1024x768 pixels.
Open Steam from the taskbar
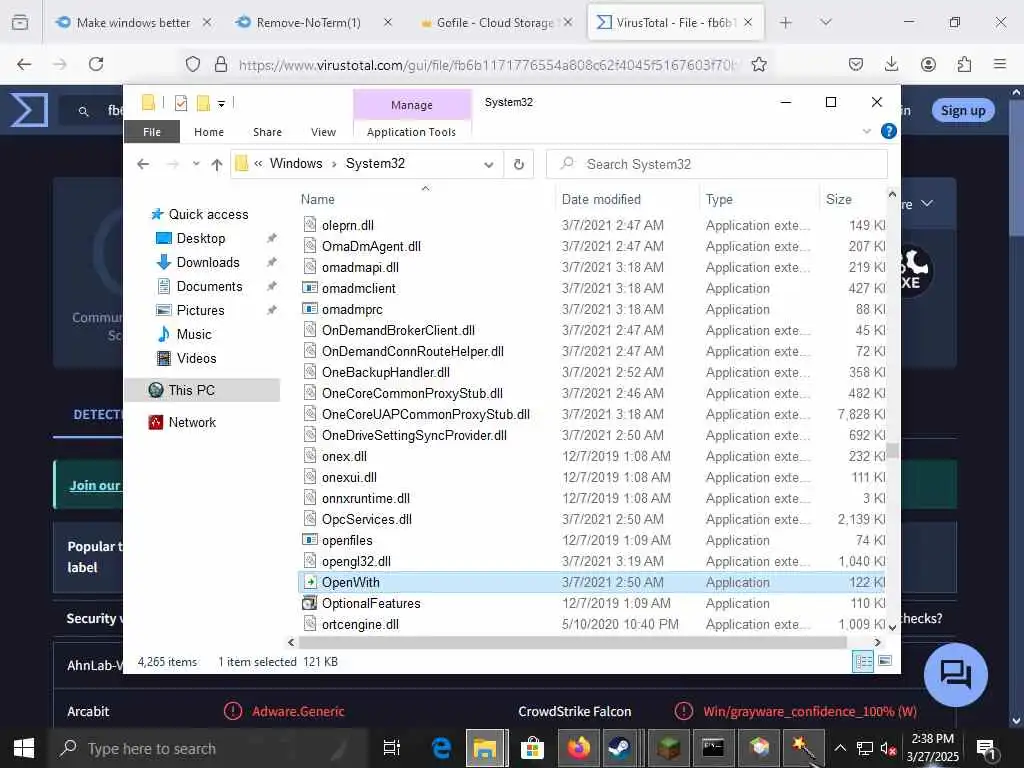point(619,748)
